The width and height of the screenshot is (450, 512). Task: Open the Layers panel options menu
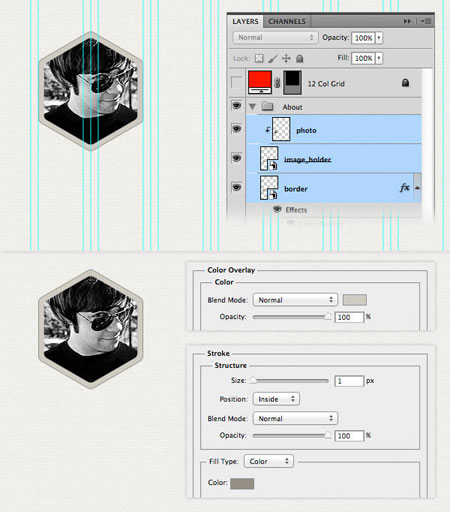click(x=426, y=21)
